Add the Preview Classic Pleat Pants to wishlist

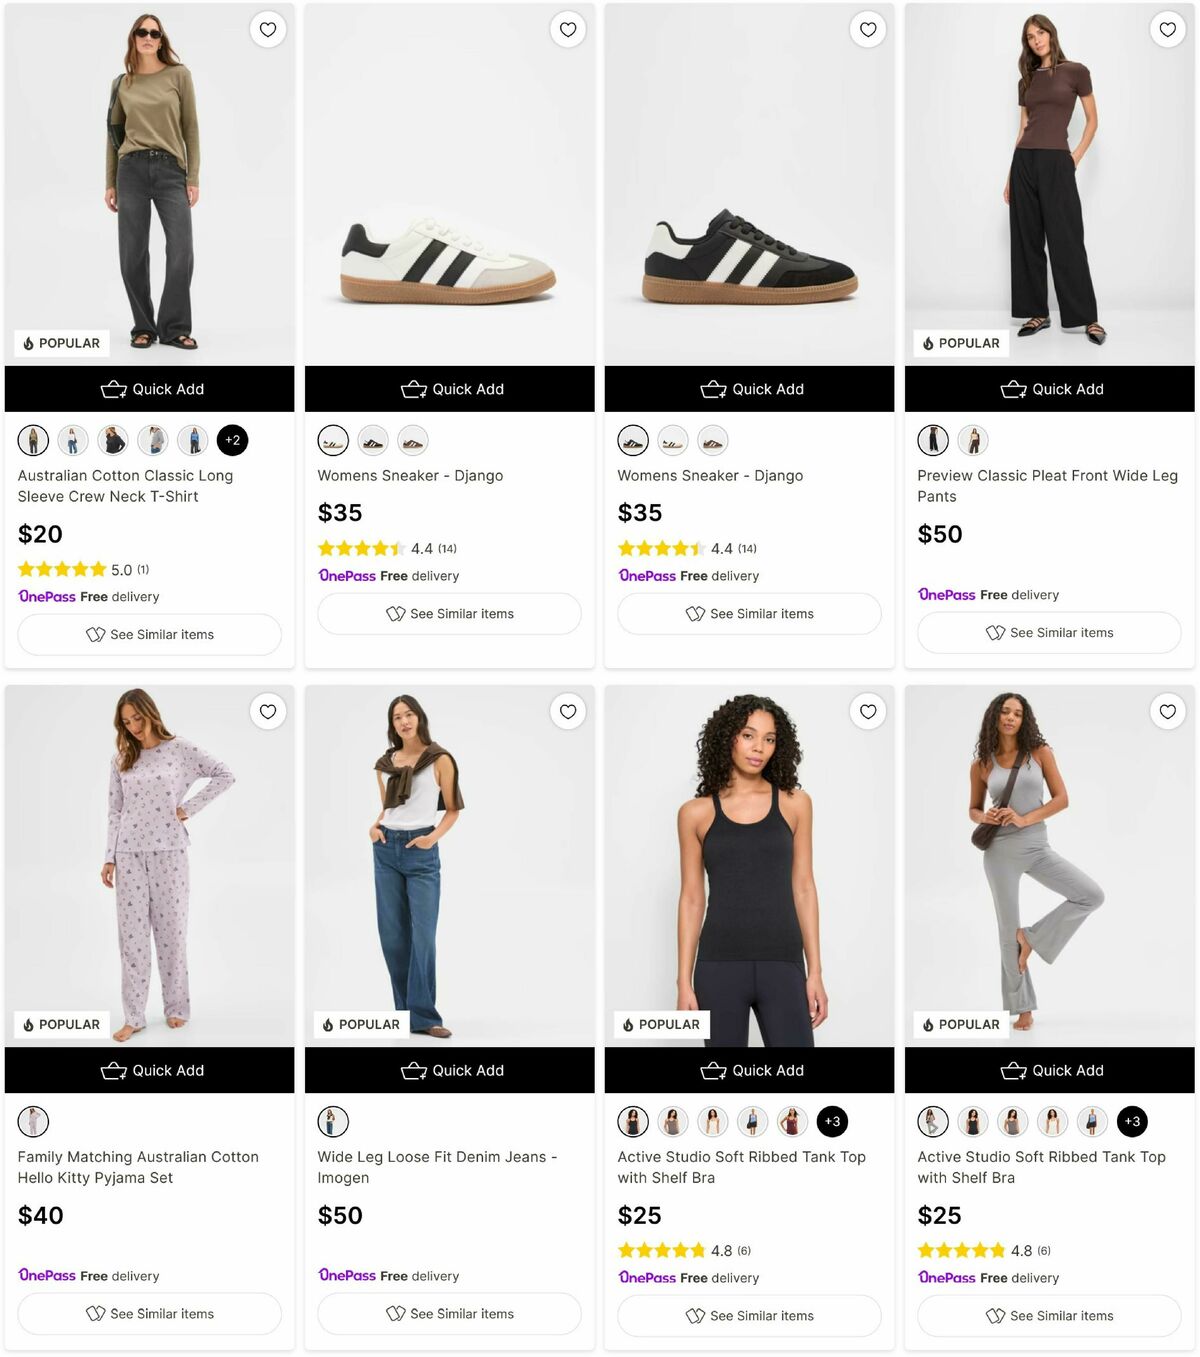1167,30
